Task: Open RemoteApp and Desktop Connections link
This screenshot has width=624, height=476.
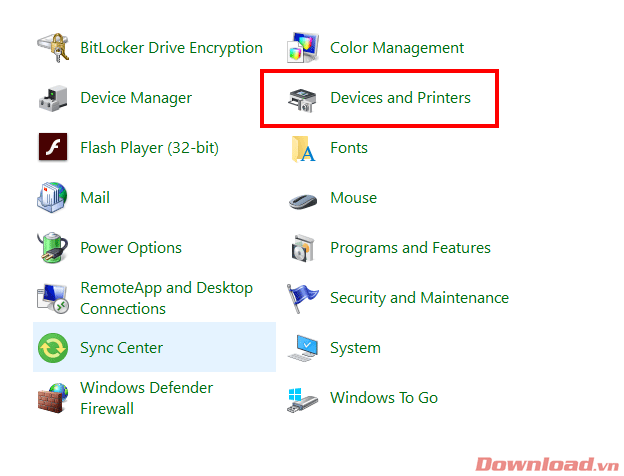Action: tap(166, 298)
